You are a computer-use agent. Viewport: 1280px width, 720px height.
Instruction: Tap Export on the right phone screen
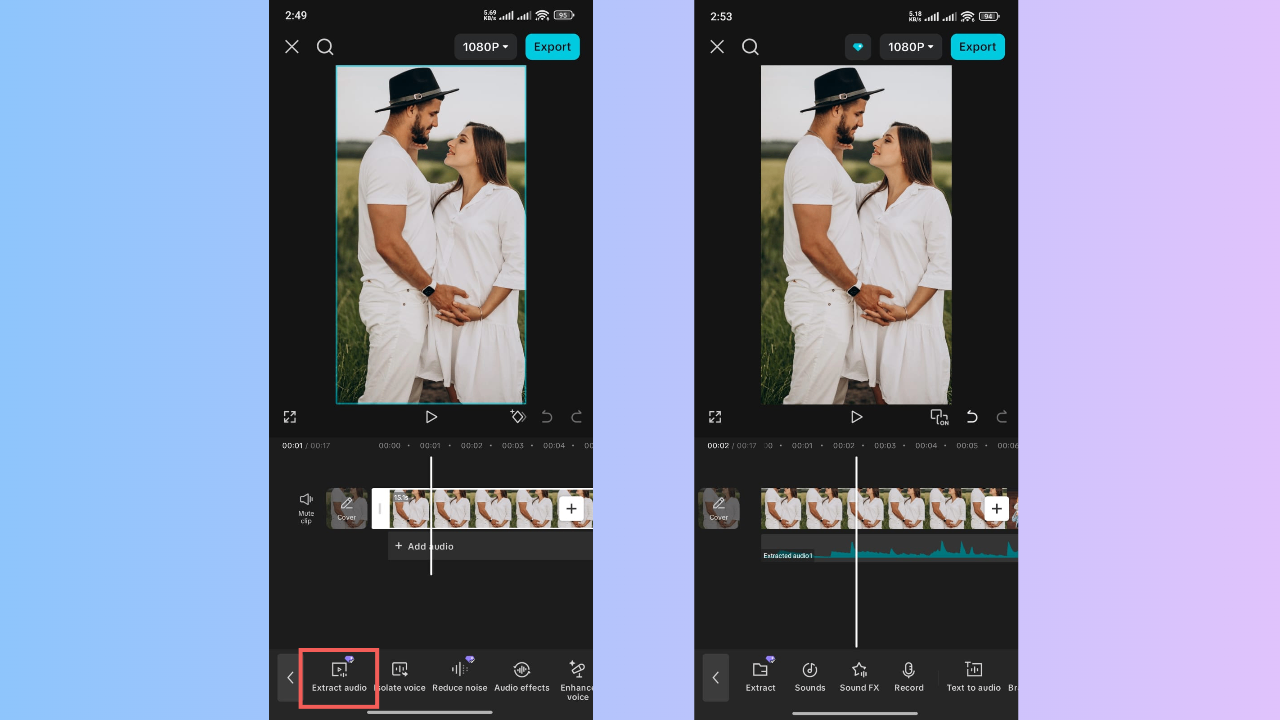click(977, 47)
